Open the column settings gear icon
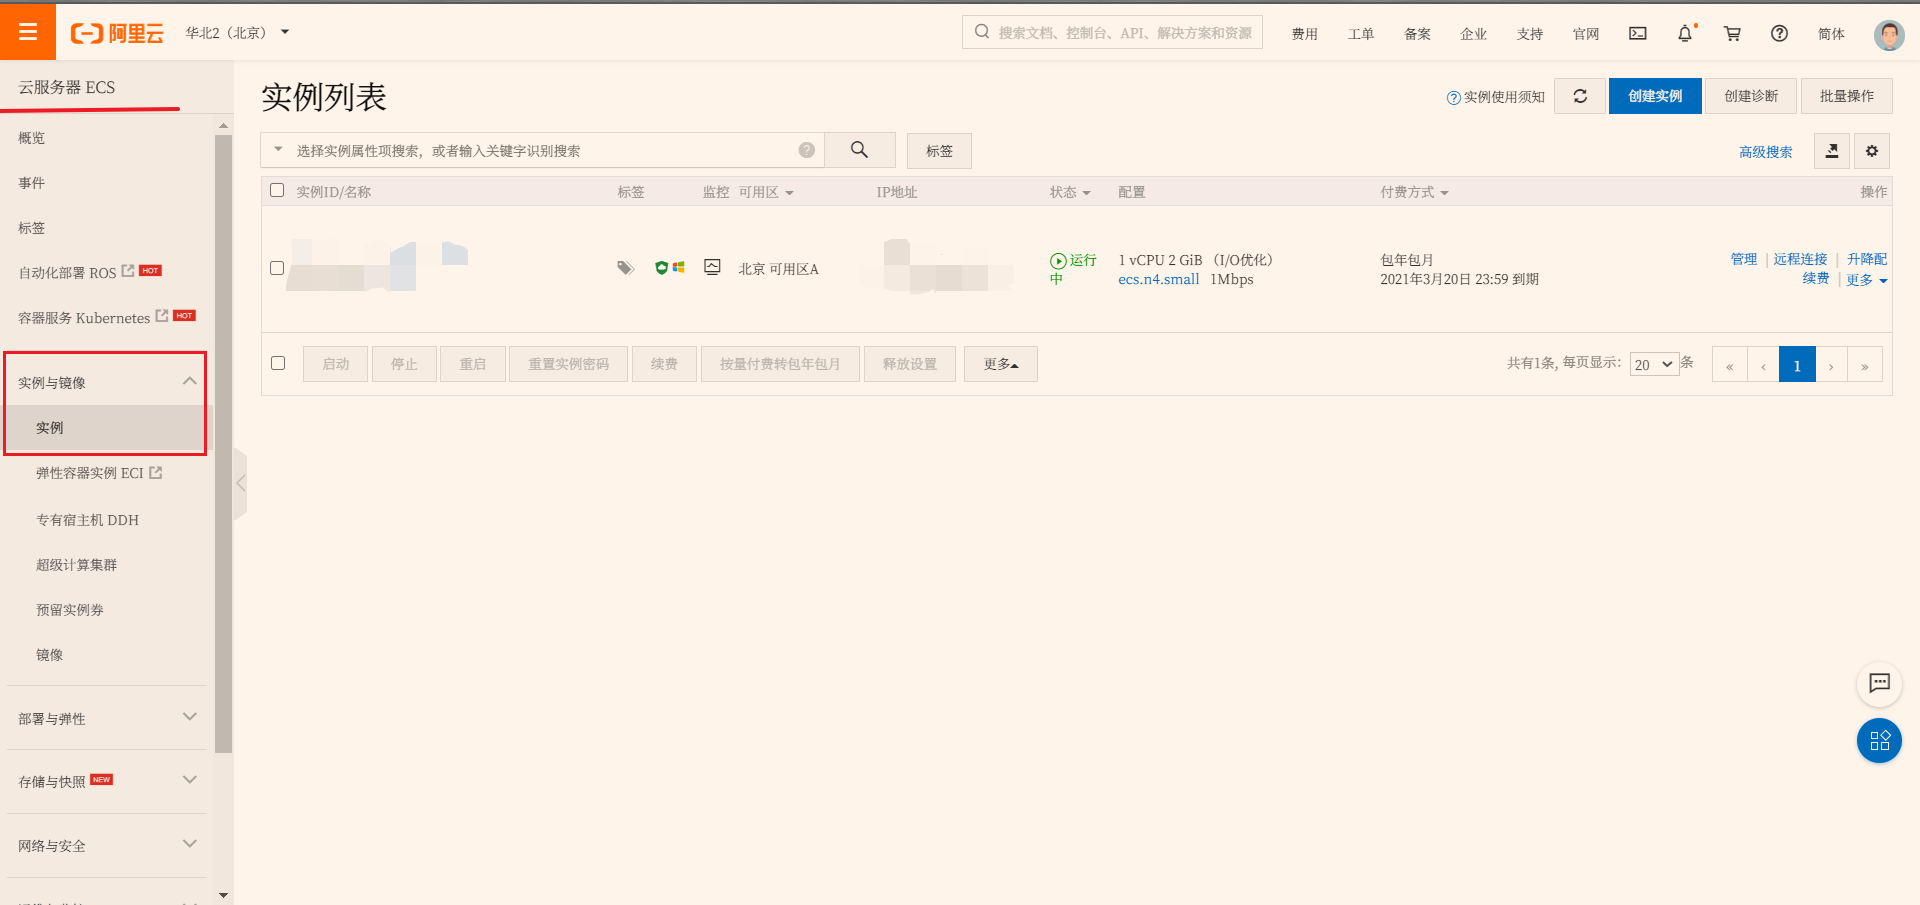This screenshot has width=1920, height=905. (x=1872, y=151)
